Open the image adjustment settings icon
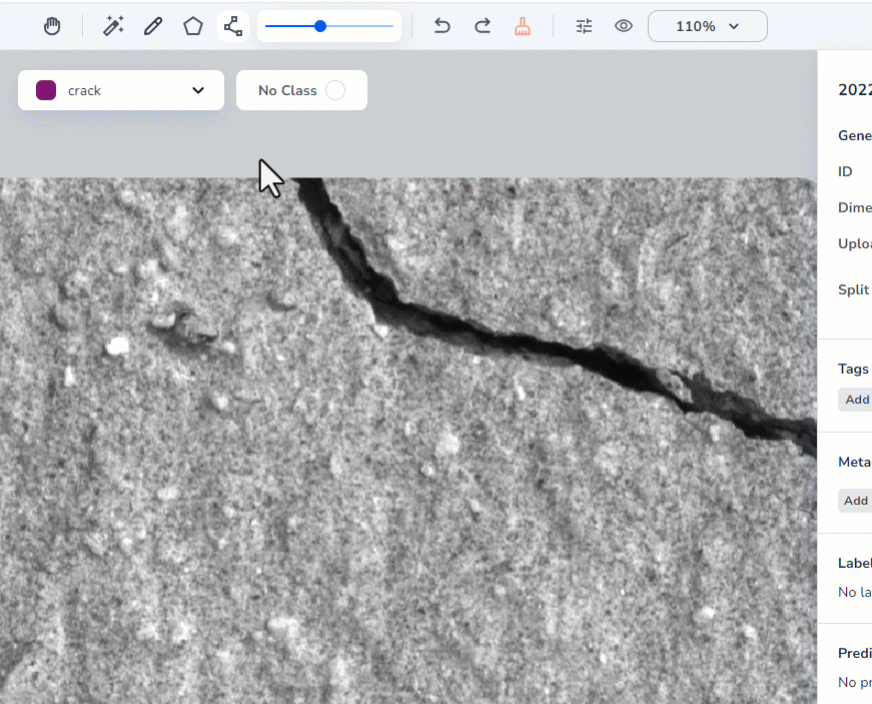Screen dimensions: 872x704 coord(584,26)
